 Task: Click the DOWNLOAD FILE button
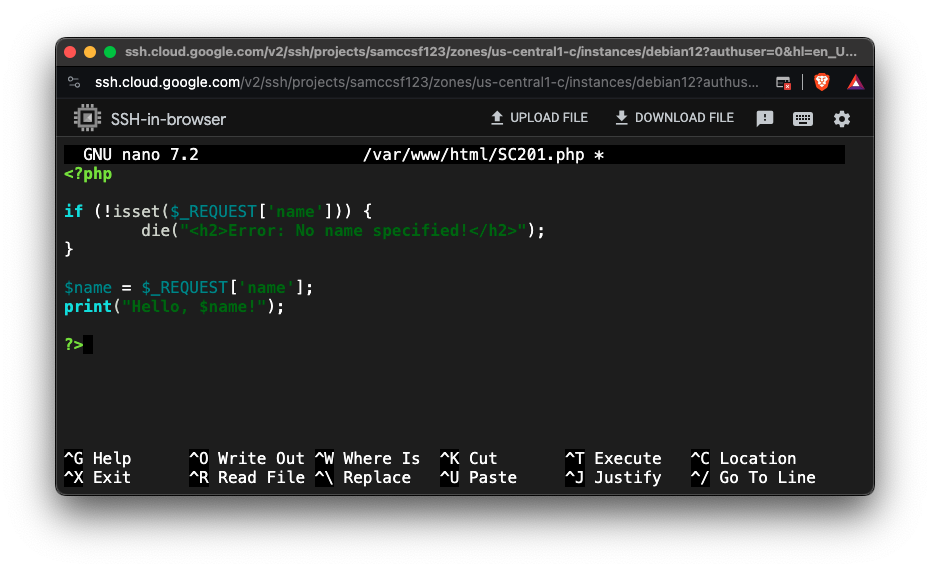pyautogui.click(x=674, y=118)
